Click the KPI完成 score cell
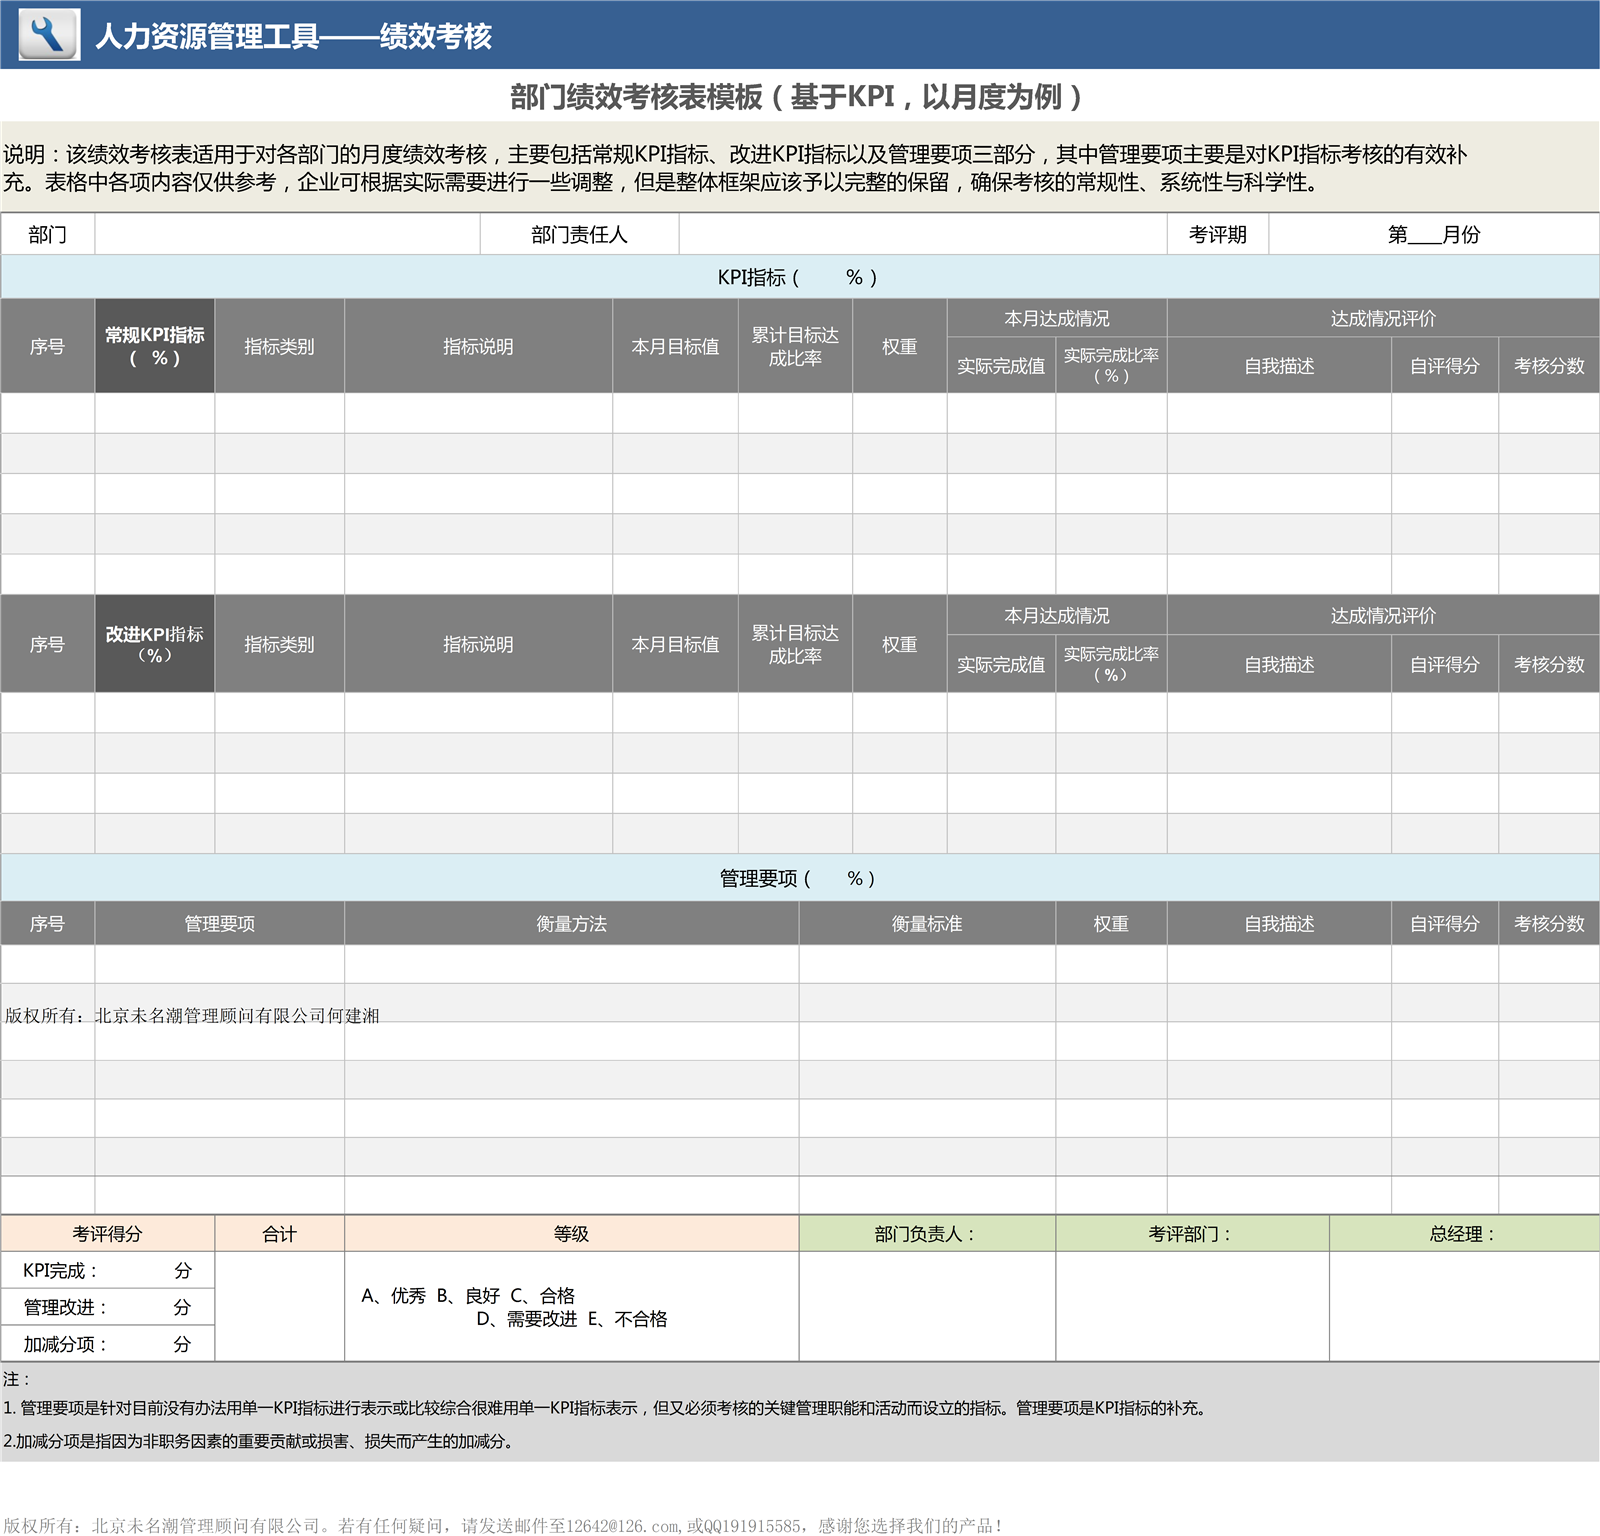This screenshot has width=1600, height=1536. [x=107, y=1271]
